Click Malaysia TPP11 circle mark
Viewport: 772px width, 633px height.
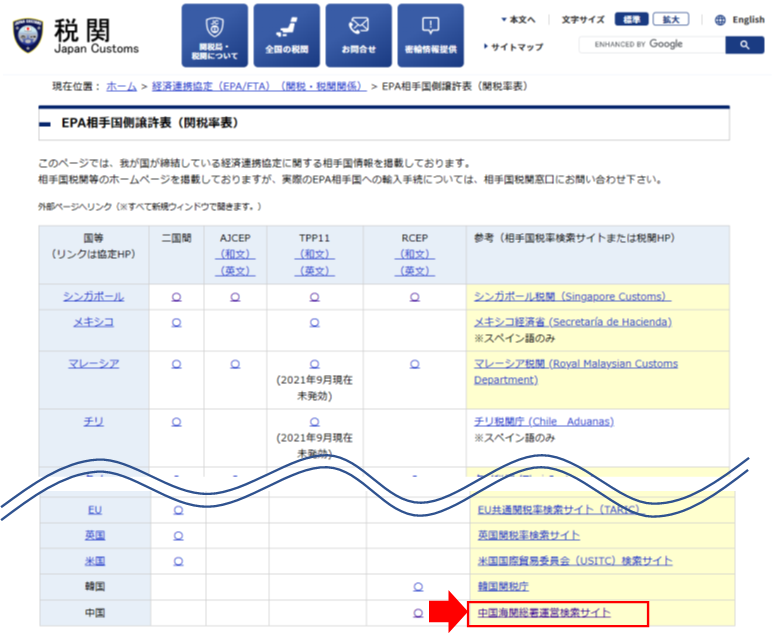pyautogui.click(x=314, y=364)
